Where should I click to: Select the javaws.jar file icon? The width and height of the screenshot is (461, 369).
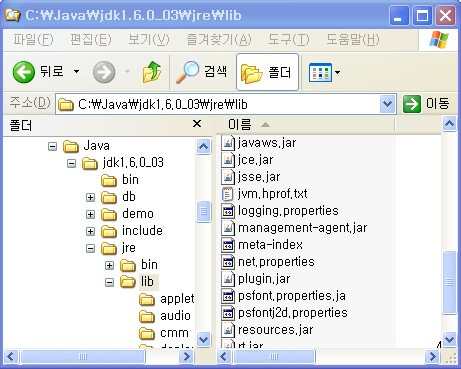[228, 143]
